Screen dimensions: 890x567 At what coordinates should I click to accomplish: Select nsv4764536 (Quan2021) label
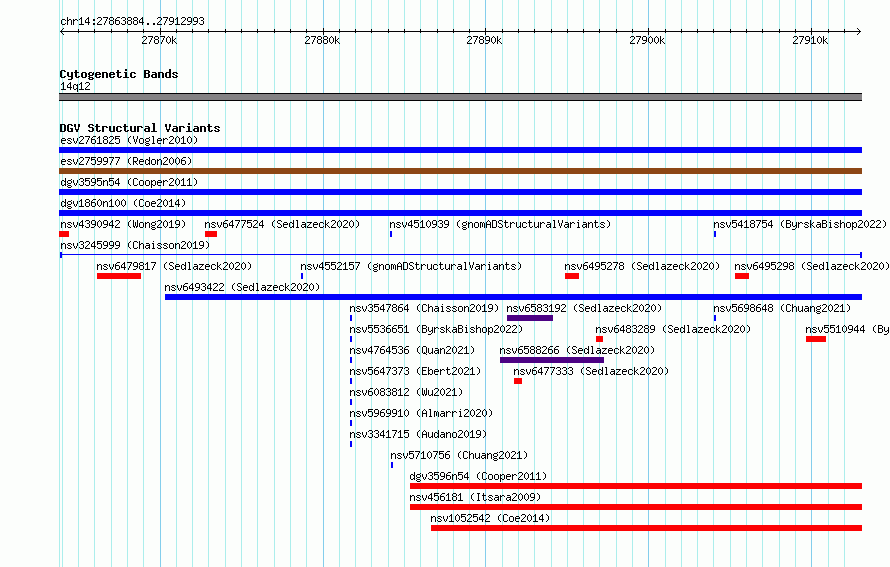point(412,350)
